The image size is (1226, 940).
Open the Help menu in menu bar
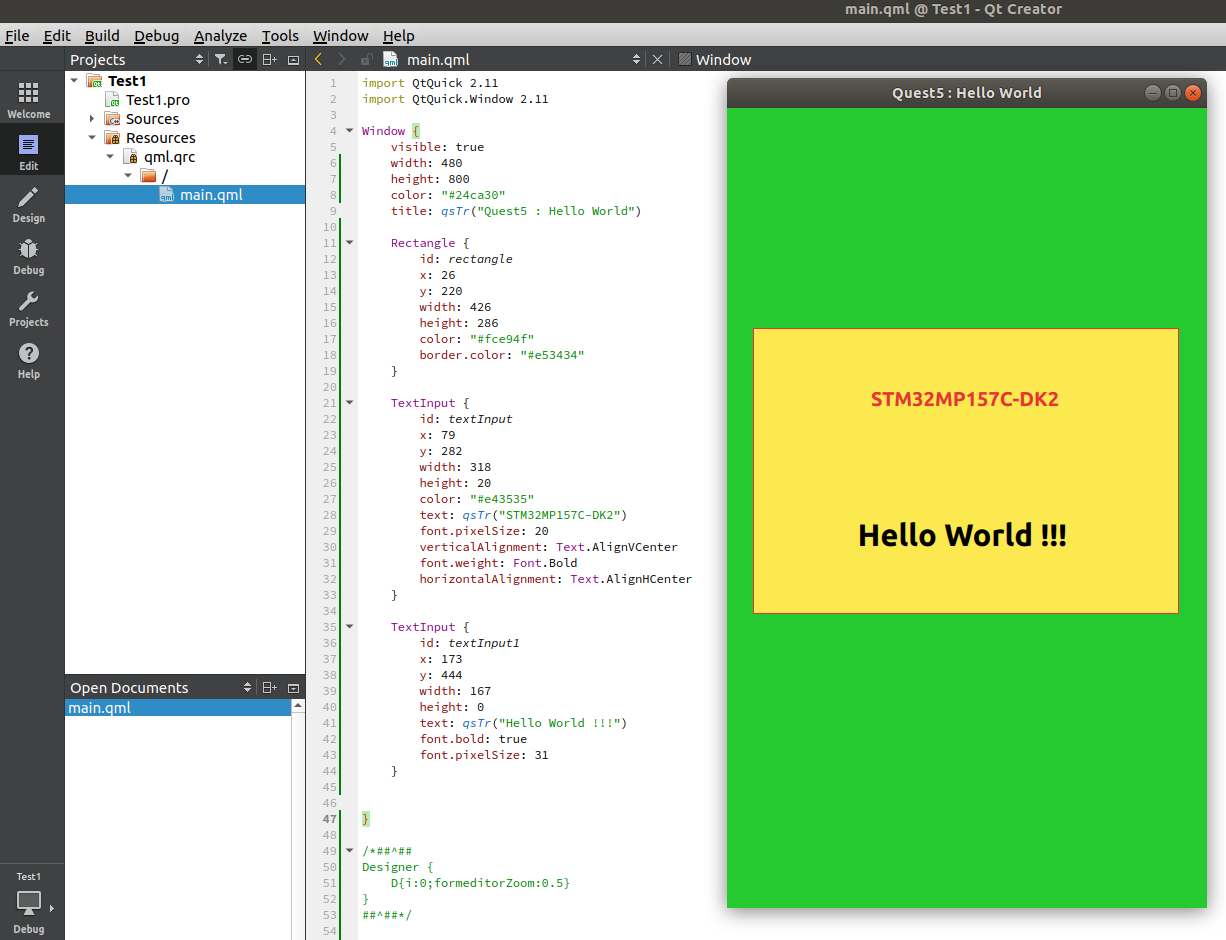pyautogui.click(x=399, y=36)
